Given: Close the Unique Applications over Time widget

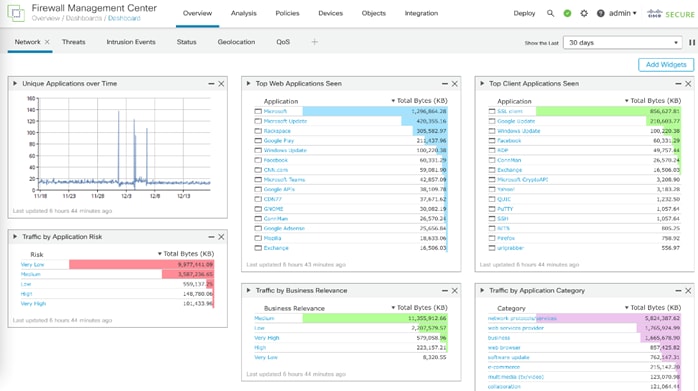Looking at the screenshot, I should [221, 84].
